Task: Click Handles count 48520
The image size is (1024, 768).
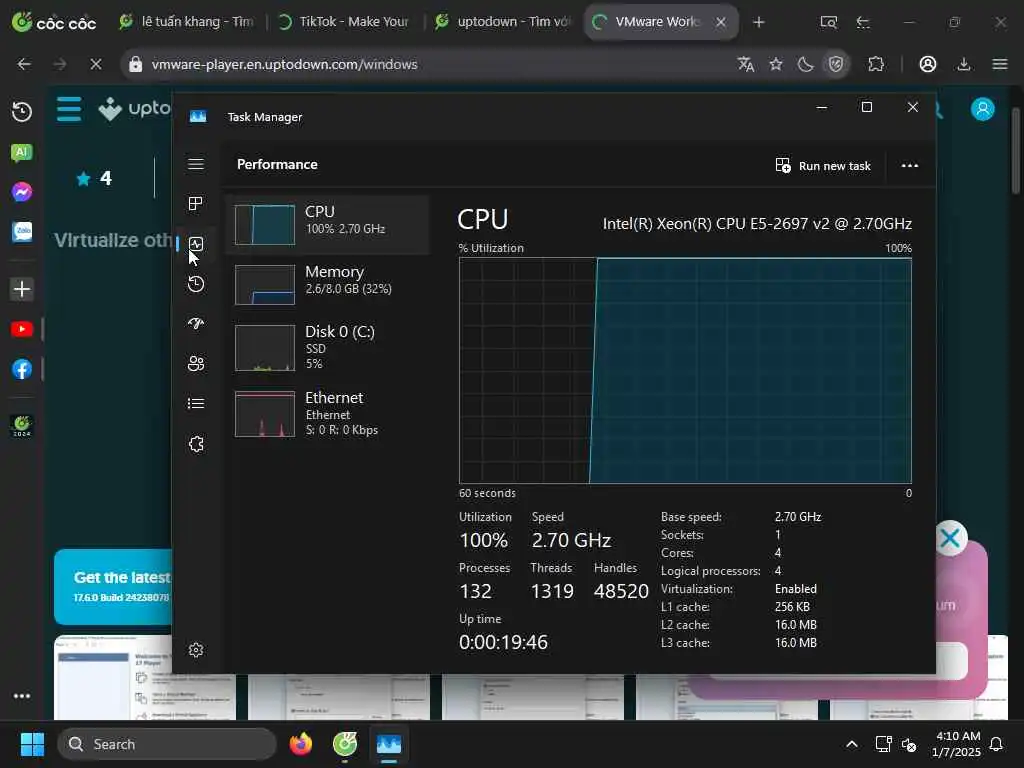Action: pos(621,591)
